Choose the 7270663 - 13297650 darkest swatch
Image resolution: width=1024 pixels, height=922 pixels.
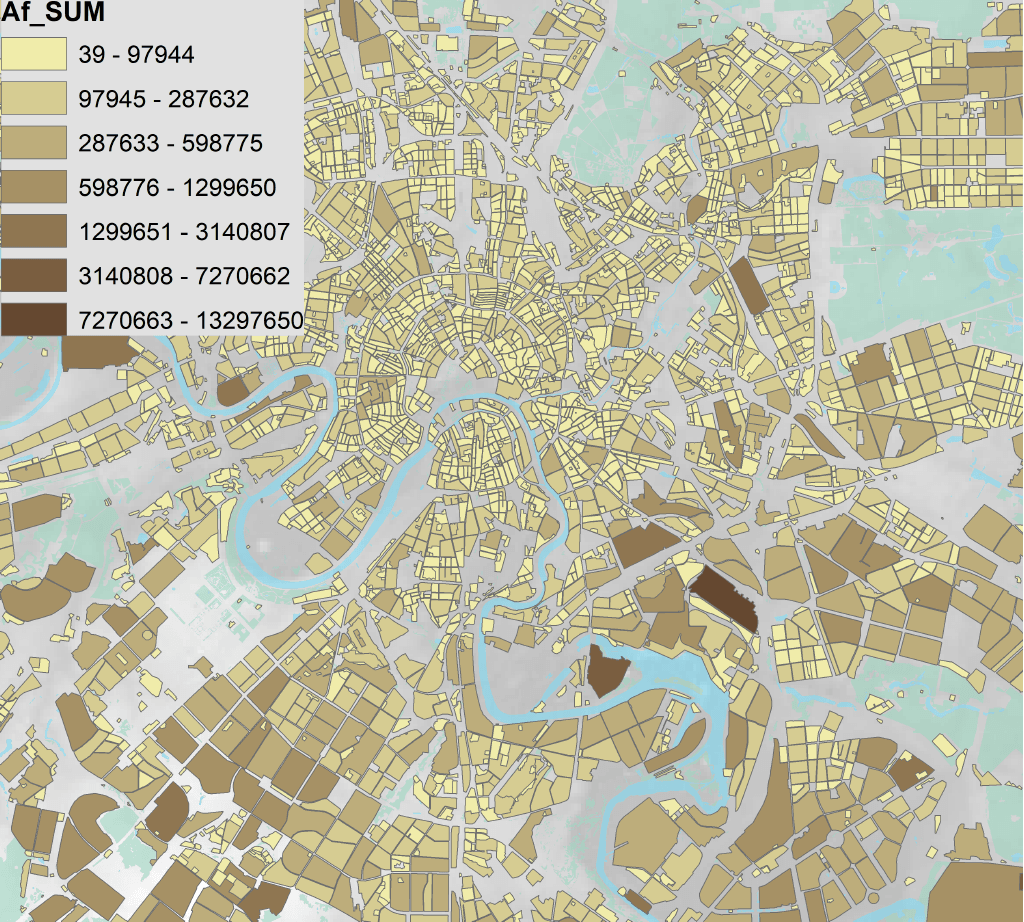point(34,319)
